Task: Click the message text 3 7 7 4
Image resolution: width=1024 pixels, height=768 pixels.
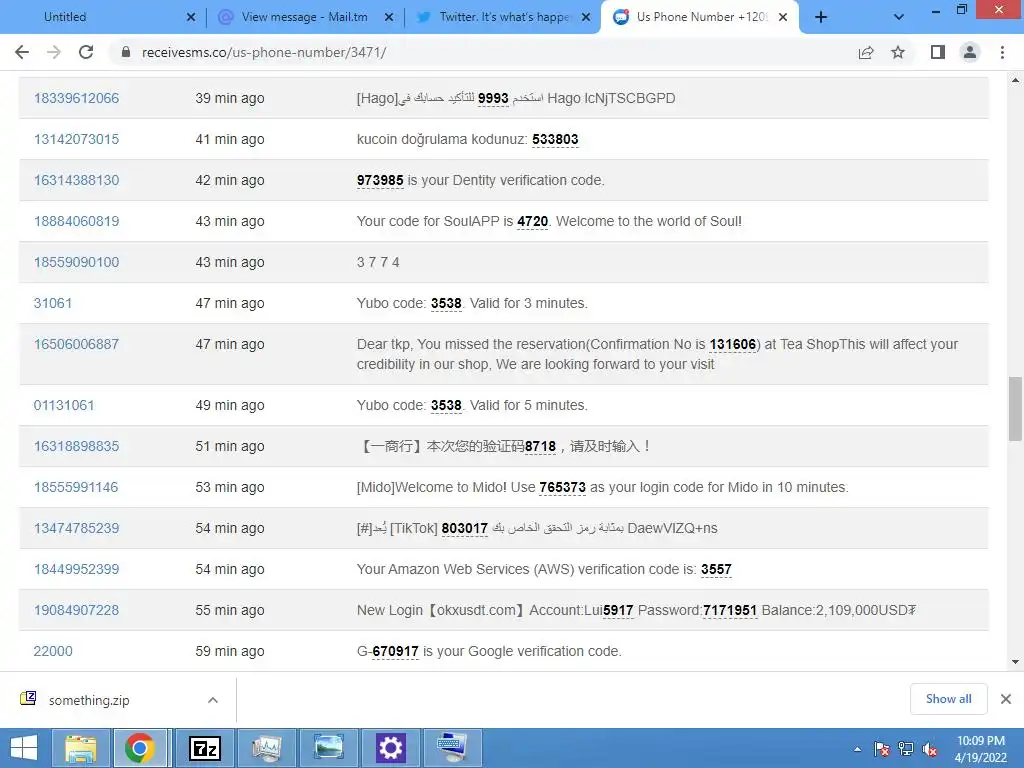Action: click(x=378, y=262)
